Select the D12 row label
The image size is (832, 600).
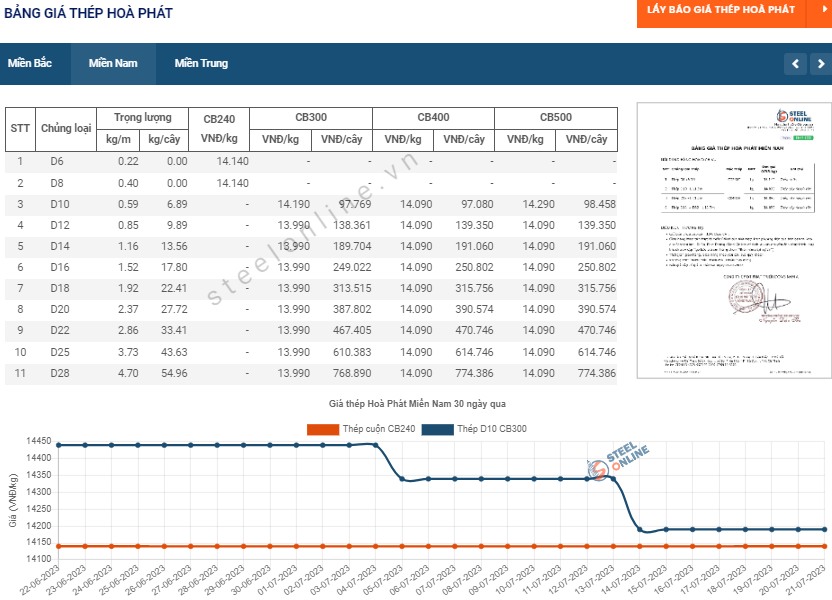click(59, 225)
